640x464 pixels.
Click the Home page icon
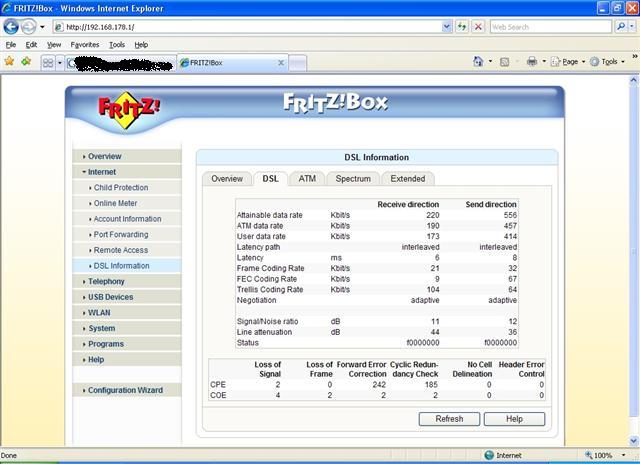coord(478,62)
